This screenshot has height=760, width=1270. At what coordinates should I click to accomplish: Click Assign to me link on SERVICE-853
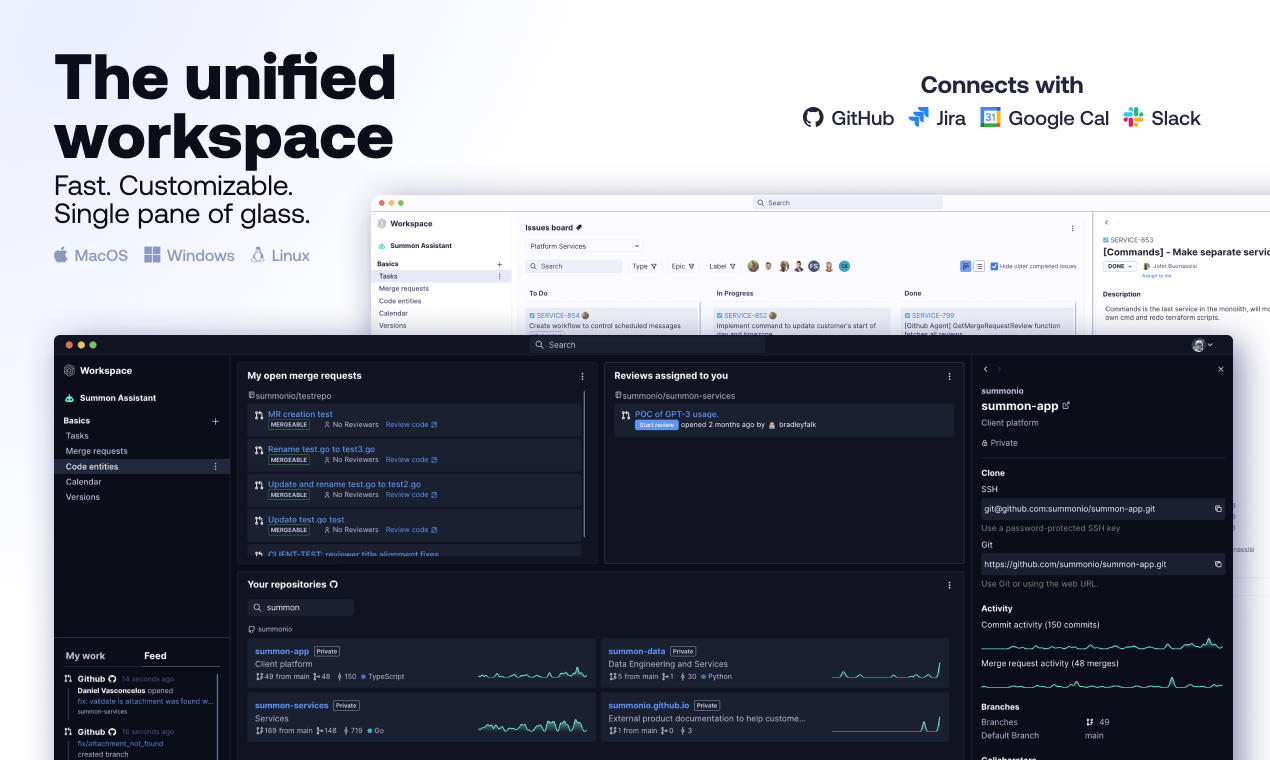coord(1156,275)
